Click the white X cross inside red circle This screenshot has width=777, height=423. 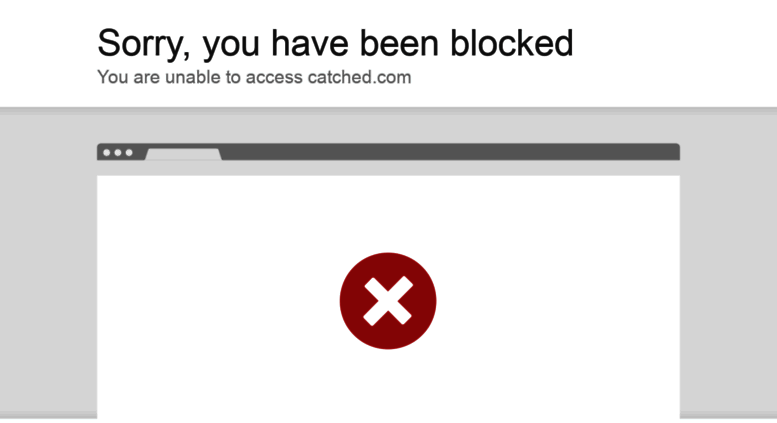click(x=388, y=301)
